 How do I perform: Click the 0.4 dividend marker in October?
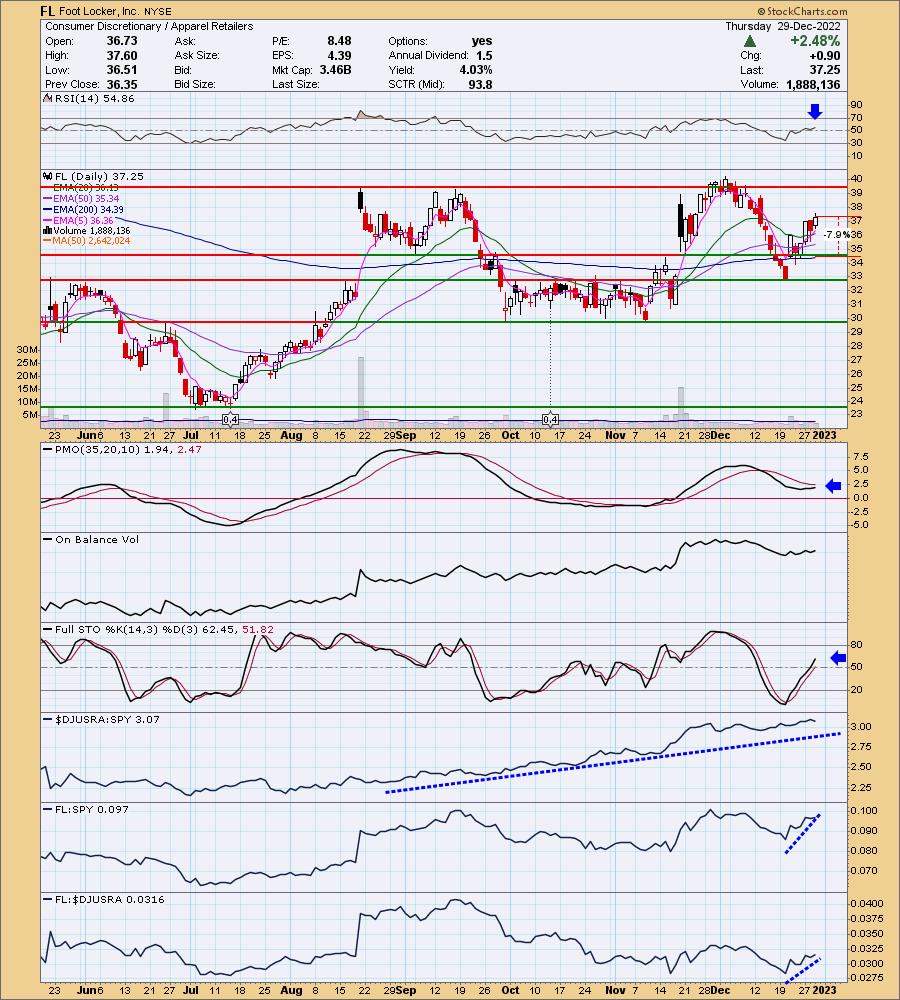(x=550, y=420)
